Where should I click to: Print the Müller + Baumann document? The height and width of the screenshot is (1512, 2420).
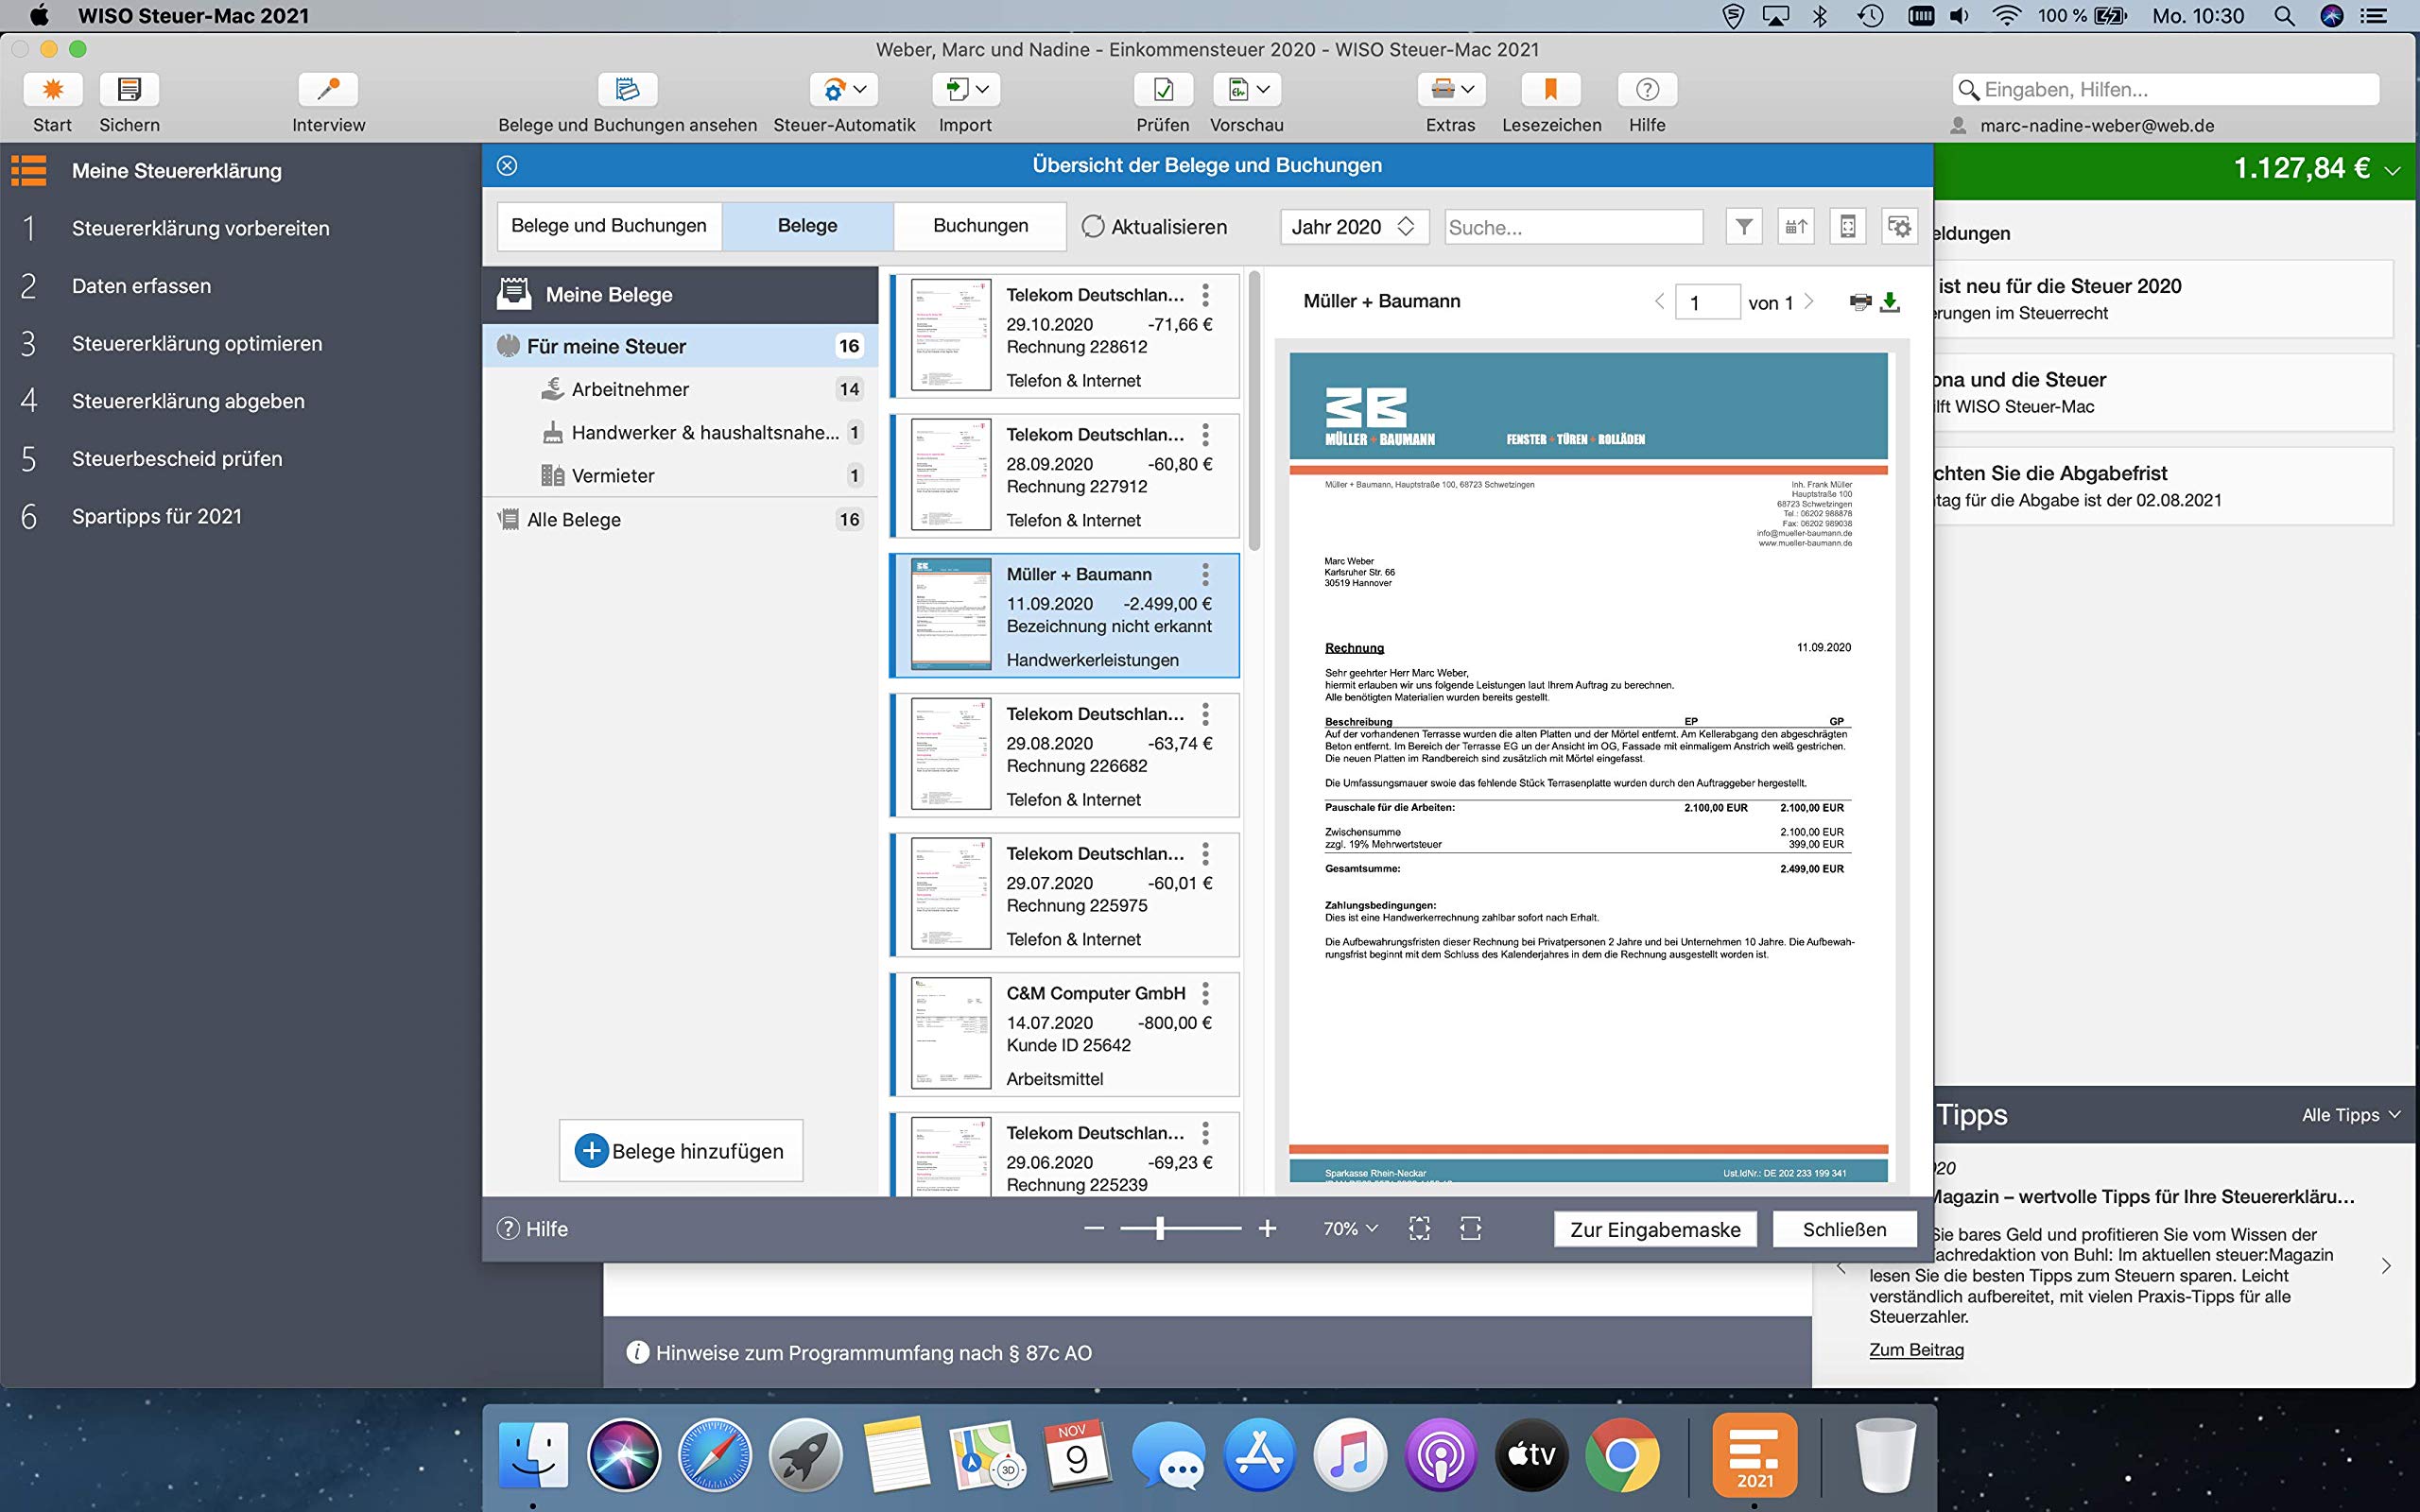click(x=1860, y=302)
